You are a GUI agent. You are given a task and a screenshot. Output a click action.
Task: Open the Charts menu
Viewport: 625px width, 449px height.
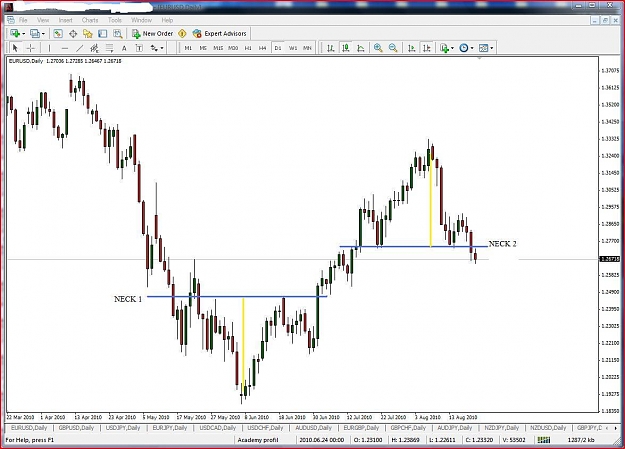pos(90,20)
